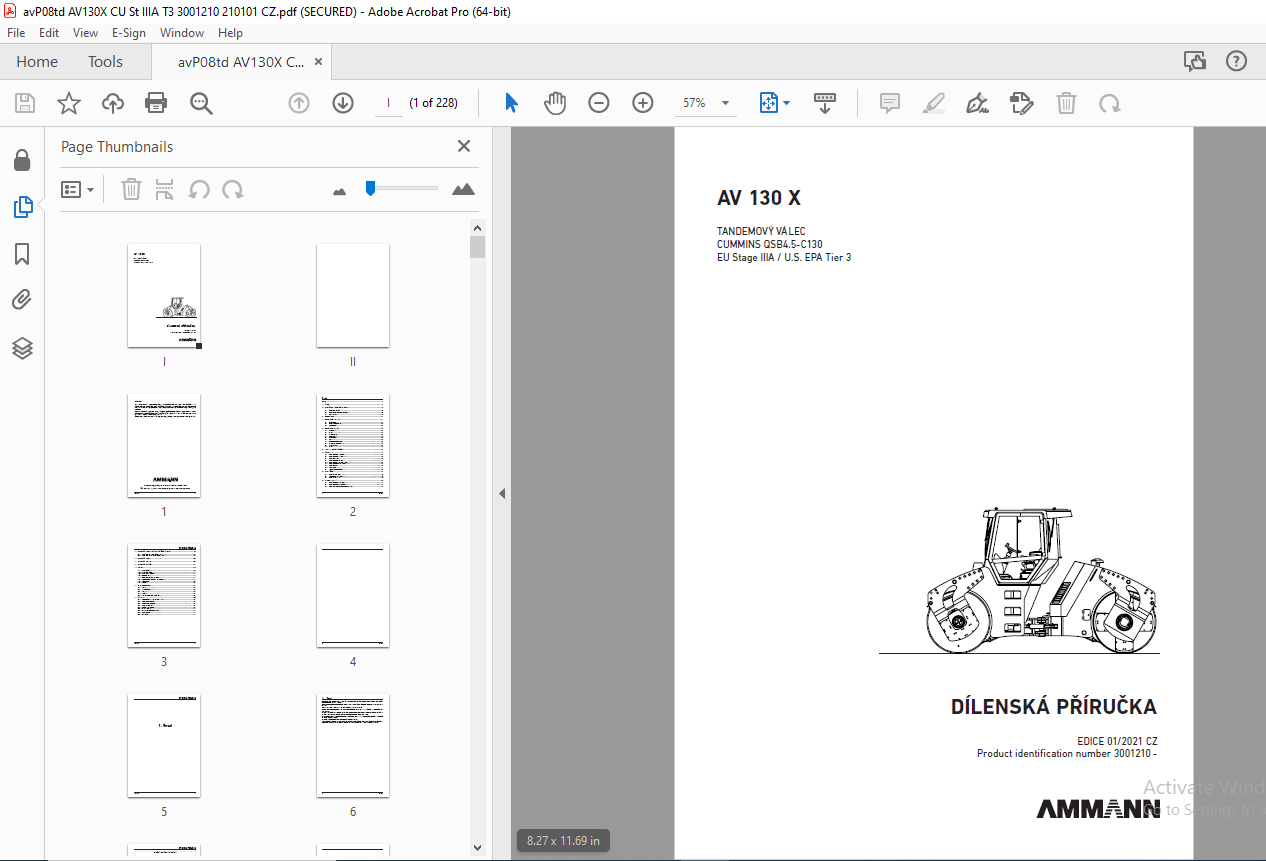Collapse the navigation pane arrow
The width and height of the screenshot is (1266, 861).
pyautogui.click(x=502, y=494)
